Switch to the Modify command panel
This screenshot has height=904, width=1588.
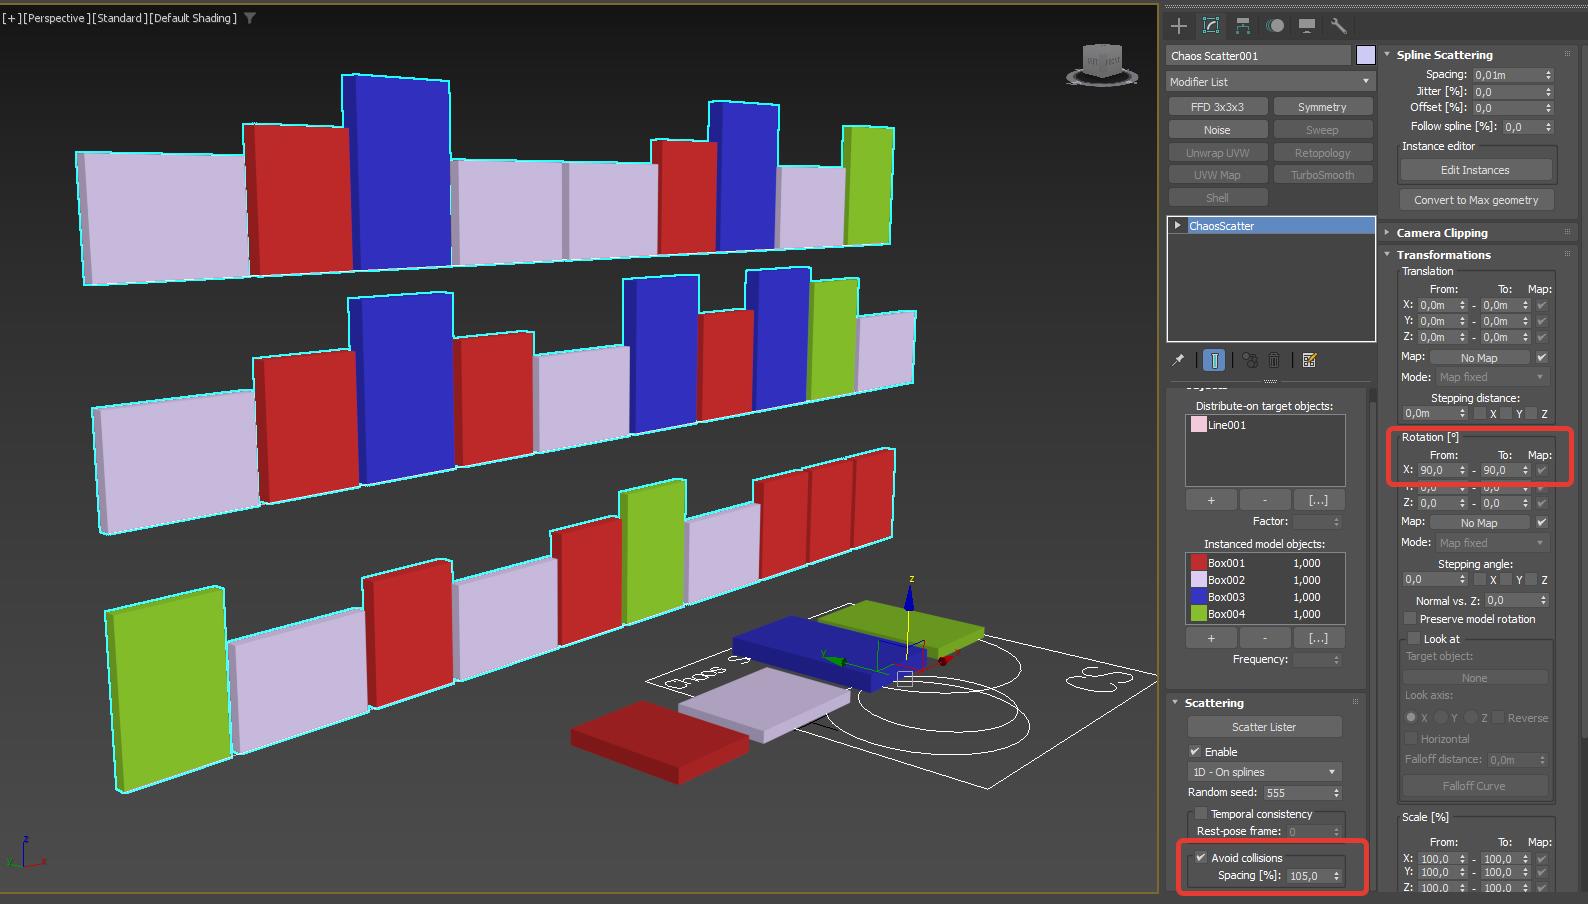click(x=1211, y=26)
